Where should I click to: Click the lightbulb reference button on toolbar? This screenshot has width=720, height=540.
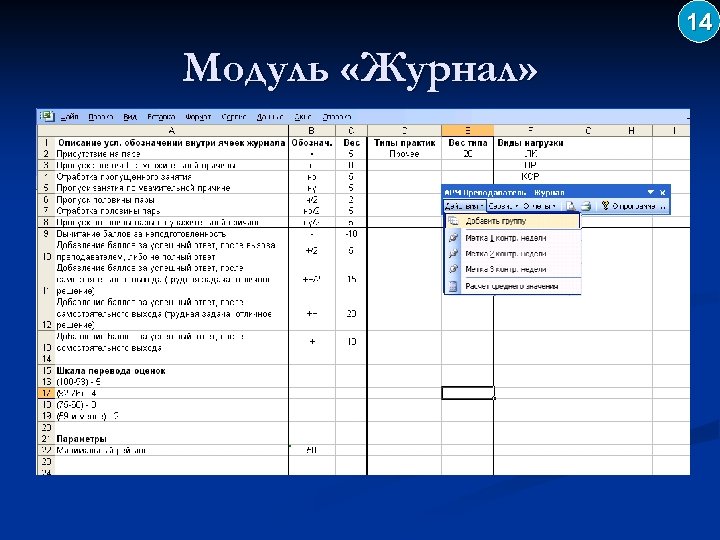pos(628,206)
